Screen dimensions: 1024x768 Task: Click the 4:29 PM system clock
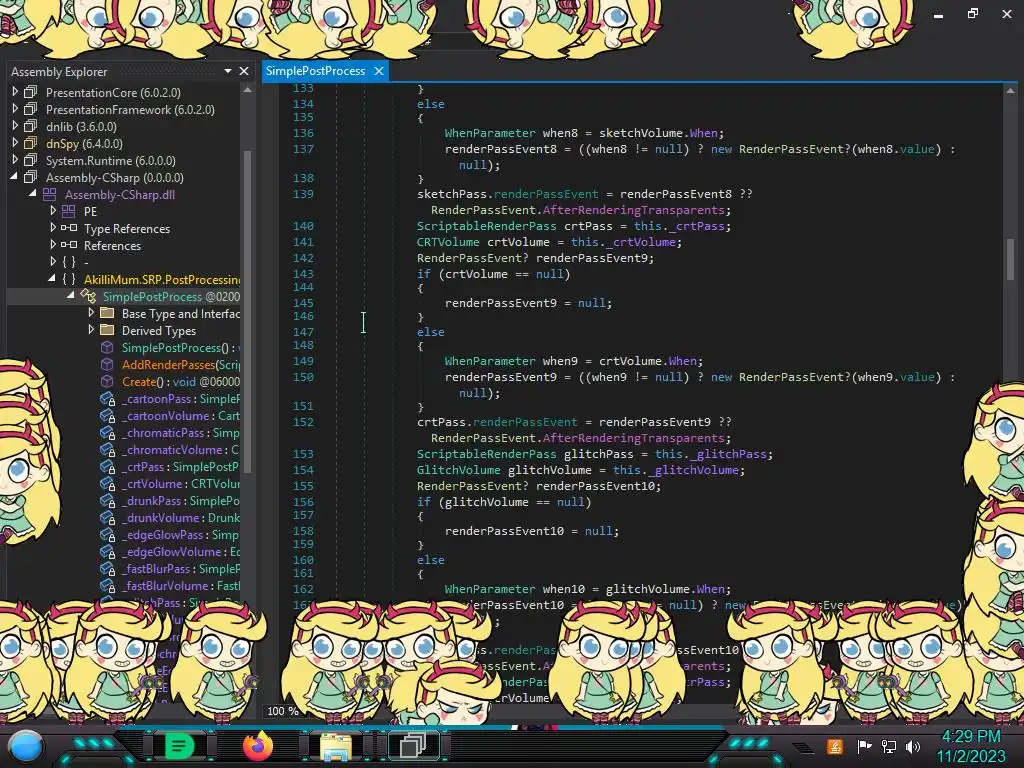970,737
